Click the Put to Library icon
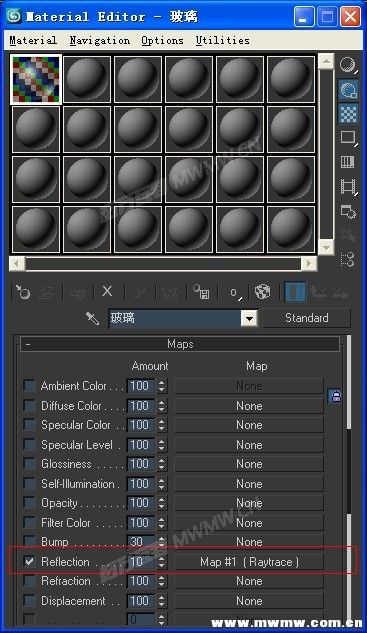 (x=201, y=292)
